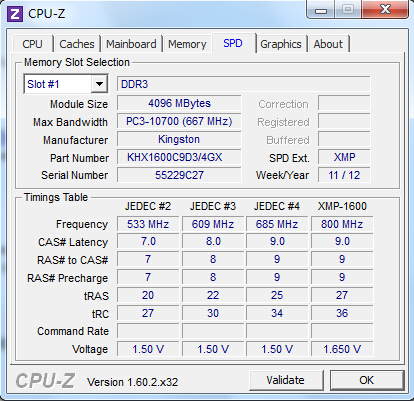Screen dimensions: 414x401
Task: Open the Memory tab
Action: [187, 44]
